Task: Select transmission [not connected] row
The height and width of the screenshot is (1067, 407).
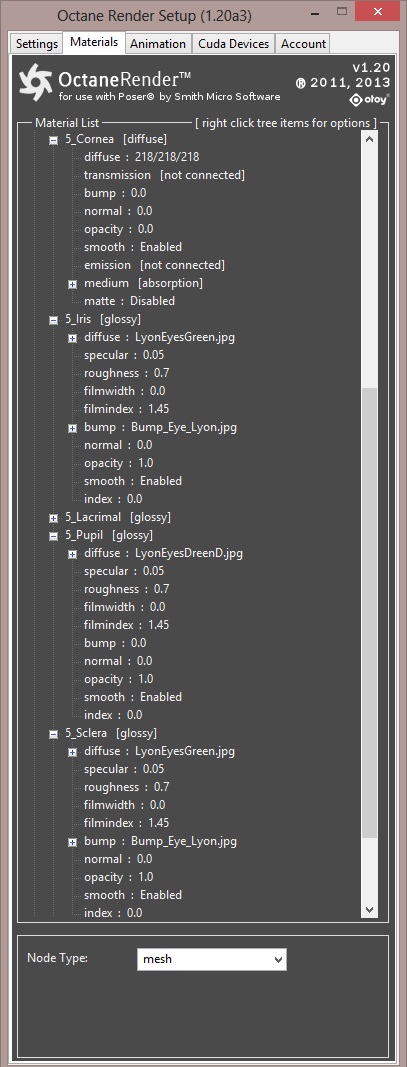Action: coord(164,175)
